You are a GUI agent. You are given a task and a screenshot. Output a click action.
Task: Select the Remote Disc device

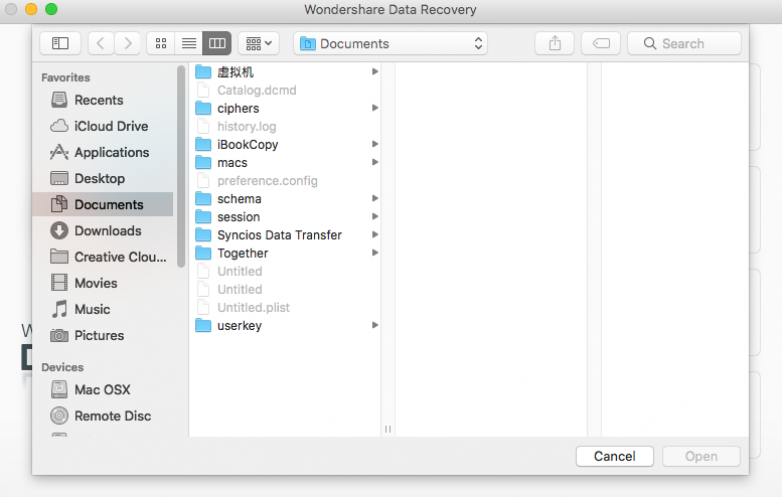pos(105,416)
